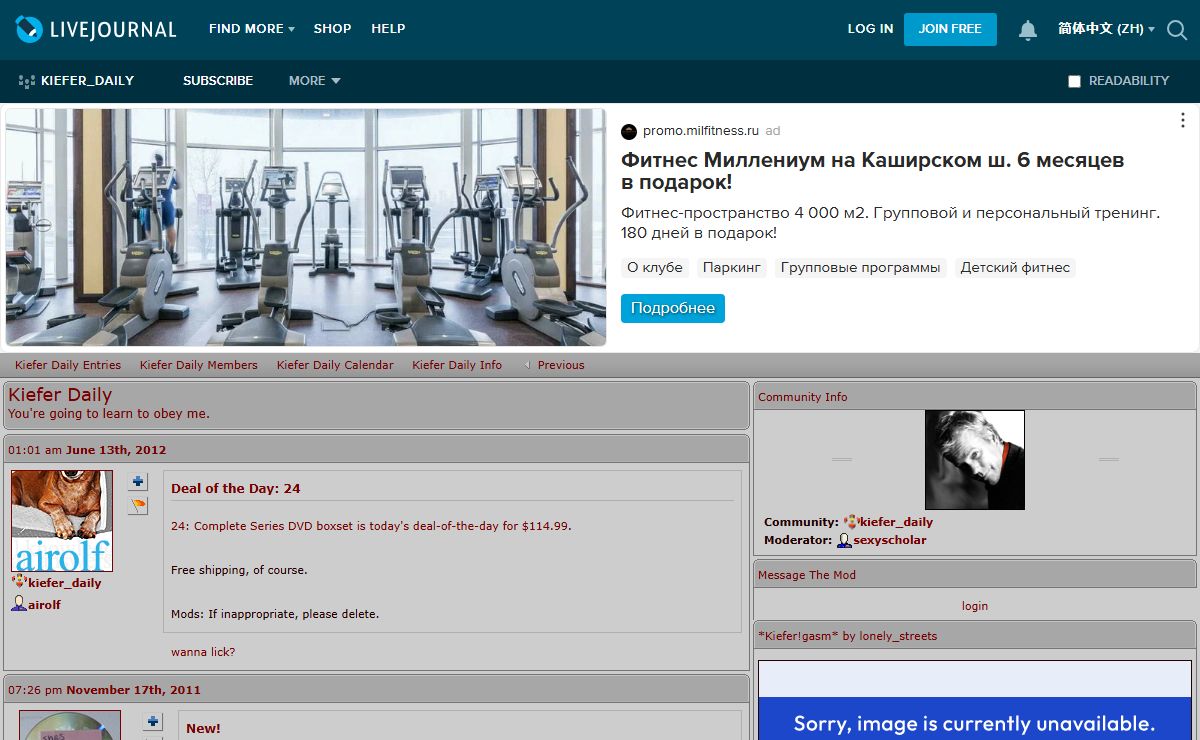Screen dimensions: 1200x740
Task: Click Групповые программы ad chip
Action: (x=861, y=268)
